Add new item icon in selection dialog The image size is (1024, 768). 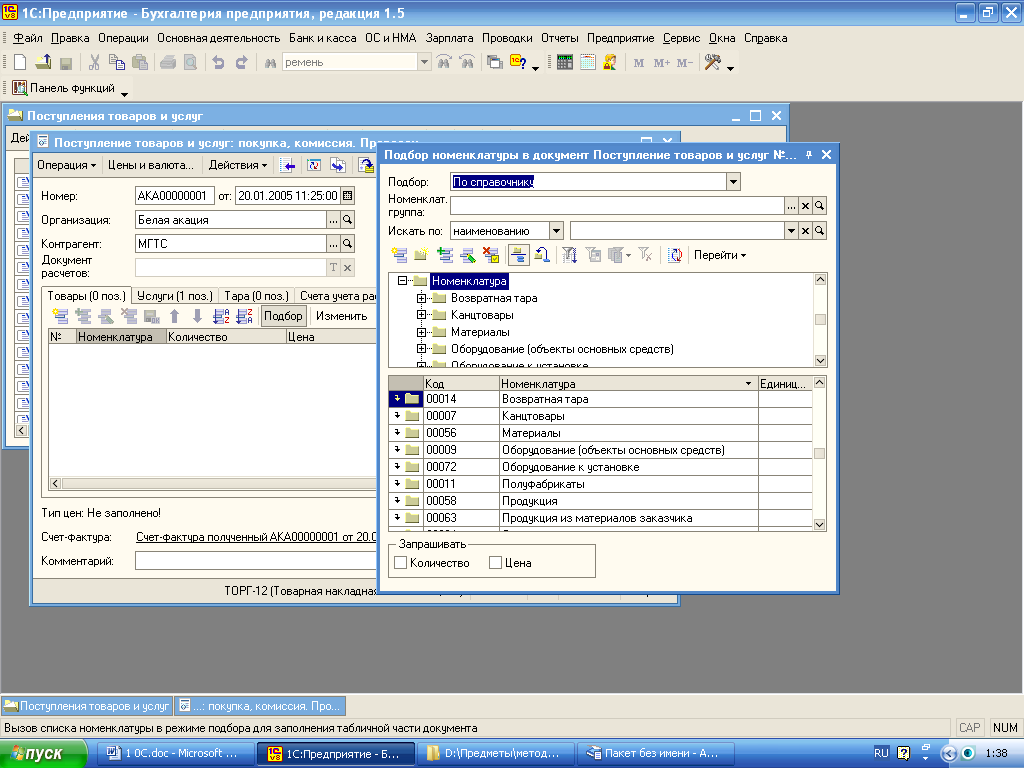399,255
